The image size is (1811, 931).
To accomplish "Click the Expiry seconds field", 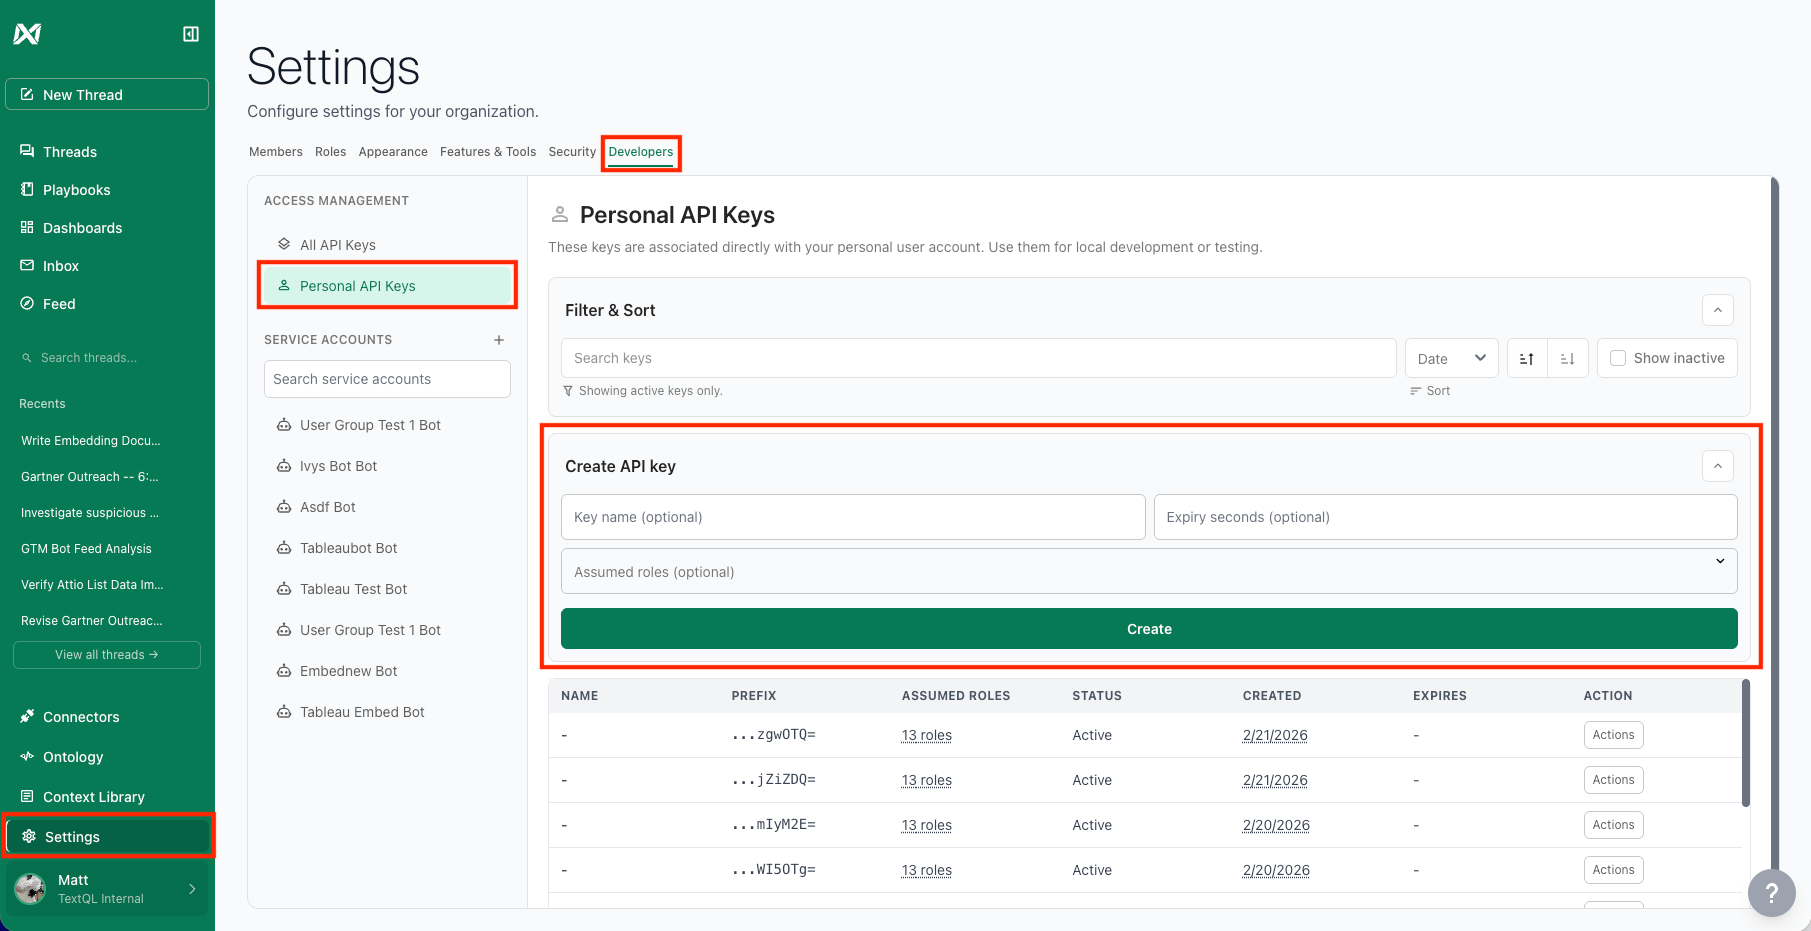I will [x=1446, y=517].
